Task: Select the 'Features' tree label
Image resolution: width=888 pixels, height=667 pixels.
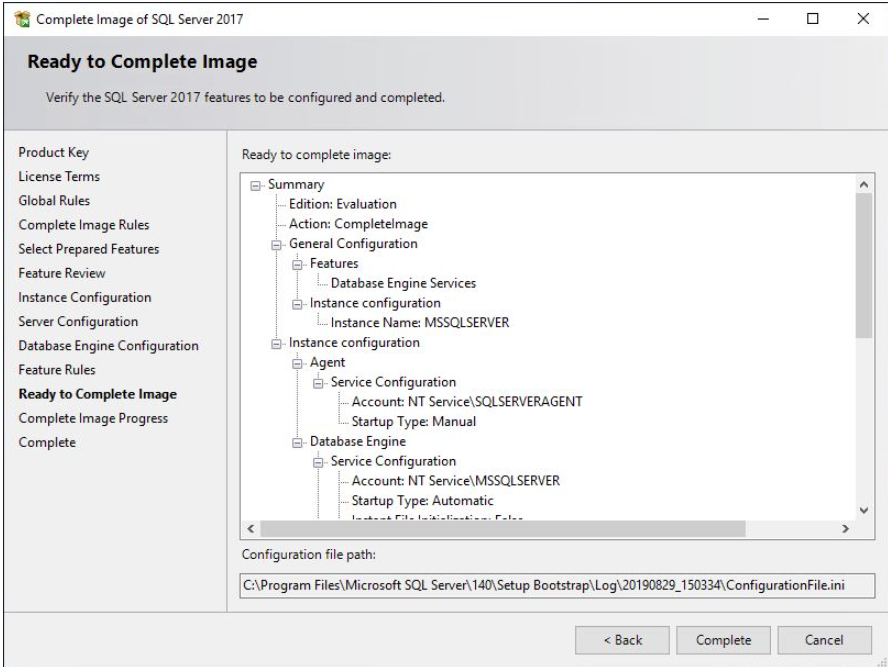Action: pyautogui.click(x=334, y=264)
